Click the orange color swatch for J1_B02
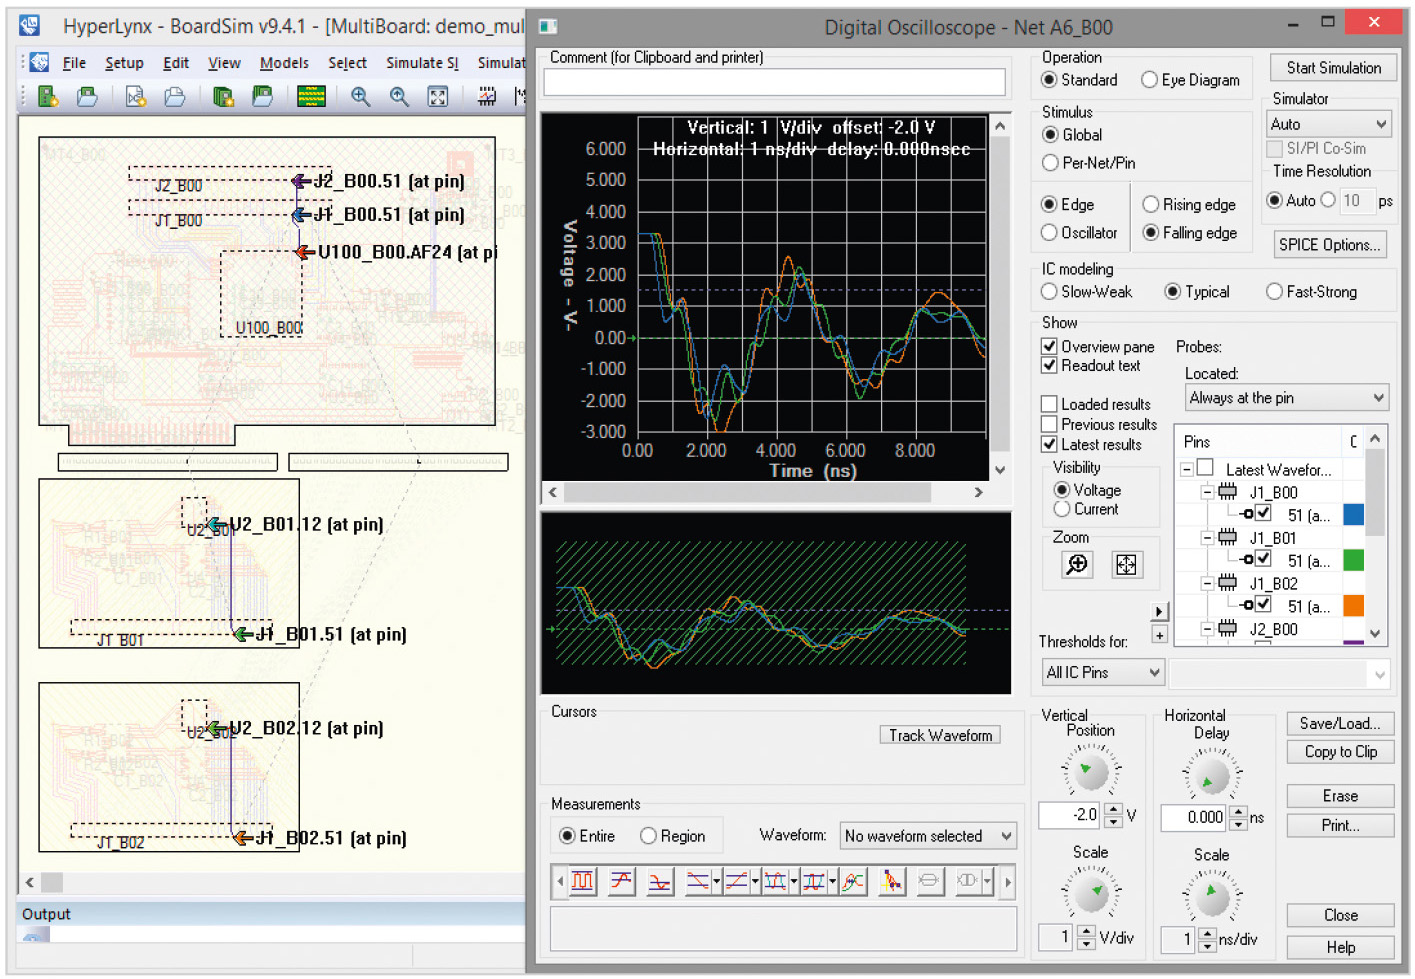1415x979 pixels. [x=1353, y=606]
